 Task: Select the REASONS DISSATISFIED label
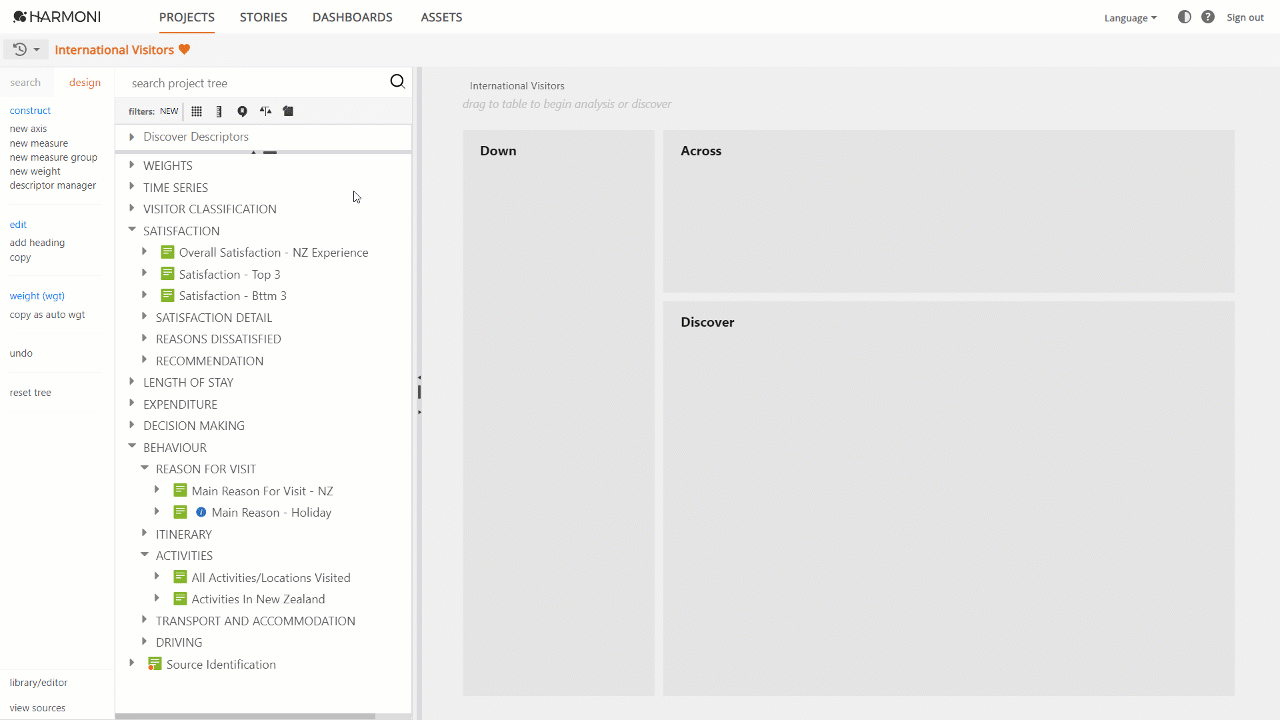218,339
